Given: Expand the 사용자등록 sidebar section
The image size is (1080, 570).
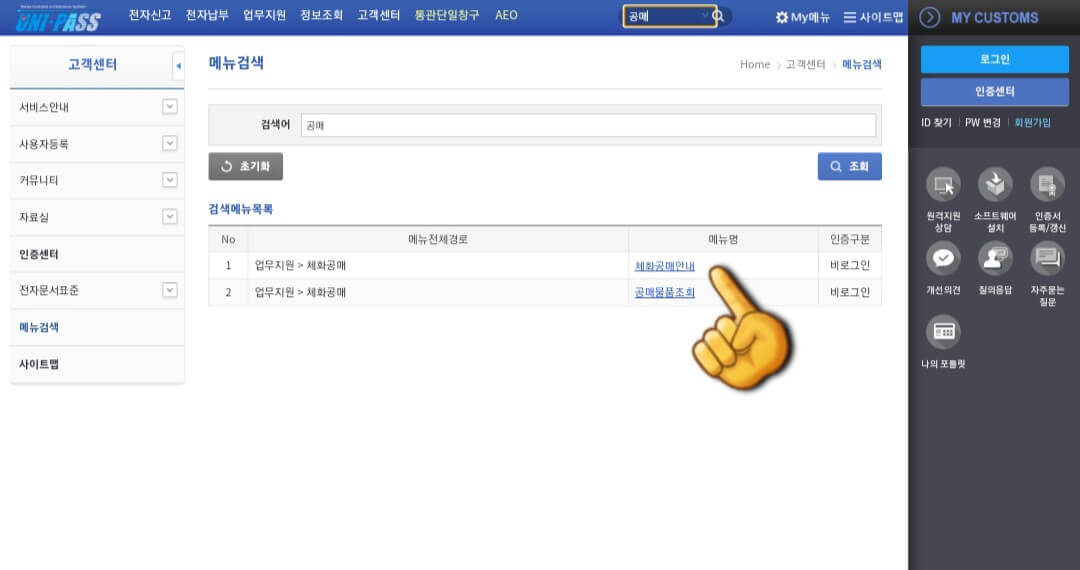Looking at the screenshot, I should 169,143.
